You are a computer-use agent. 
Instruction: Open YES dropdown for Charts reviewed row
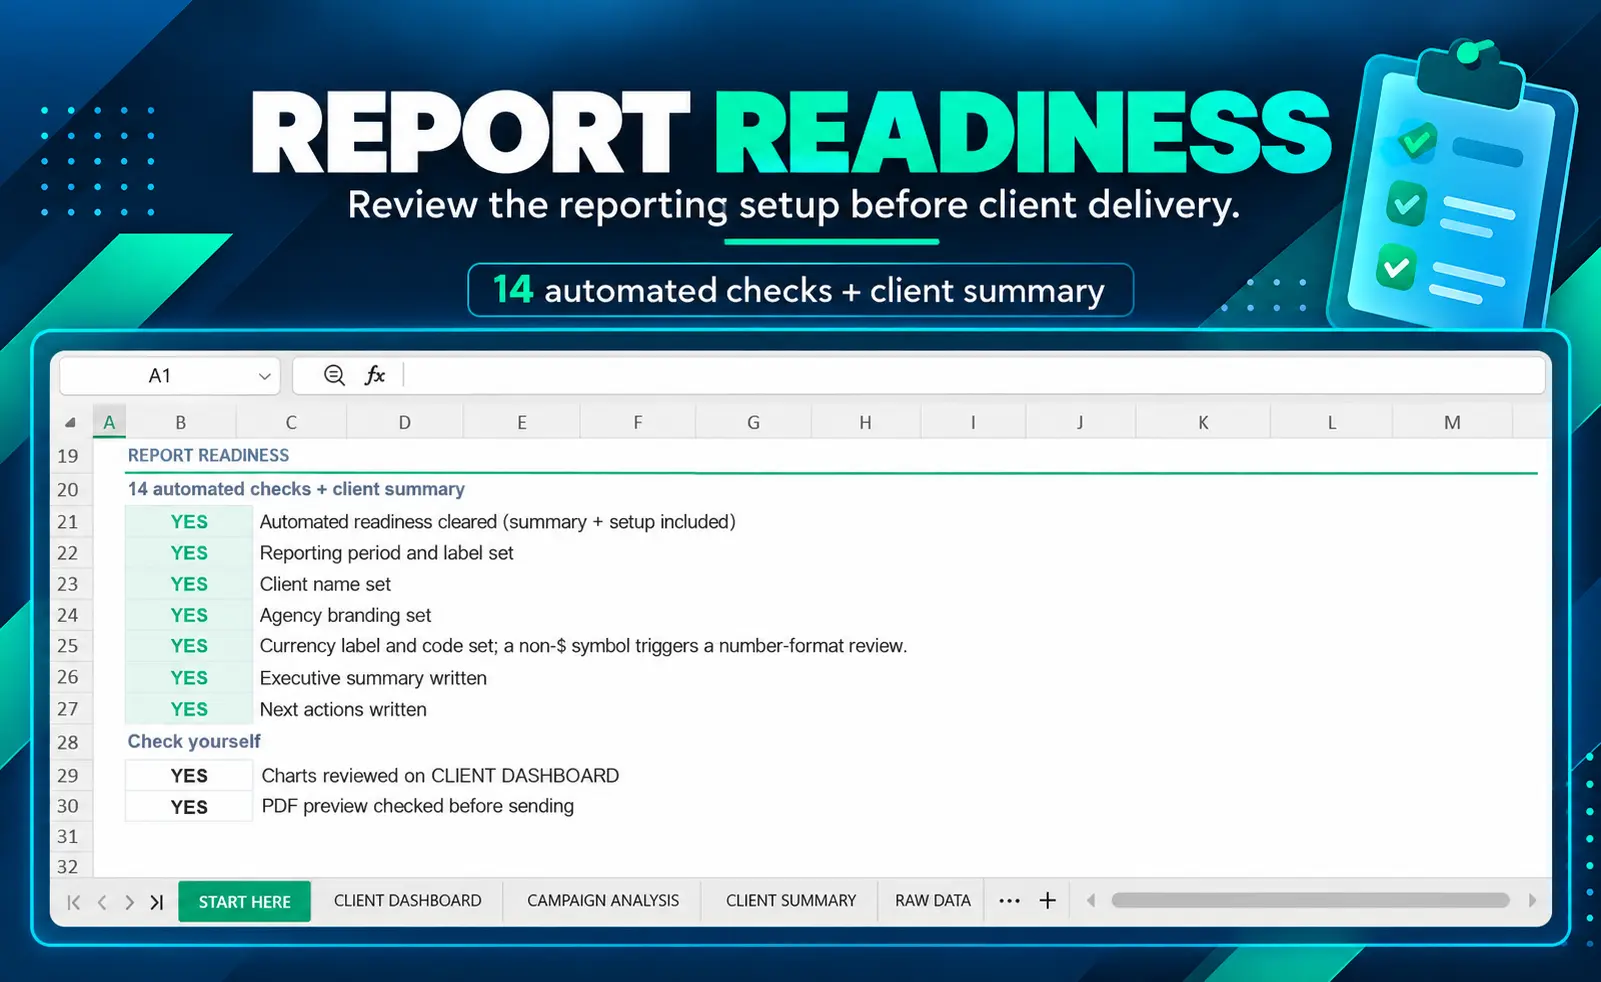(189, 776)
